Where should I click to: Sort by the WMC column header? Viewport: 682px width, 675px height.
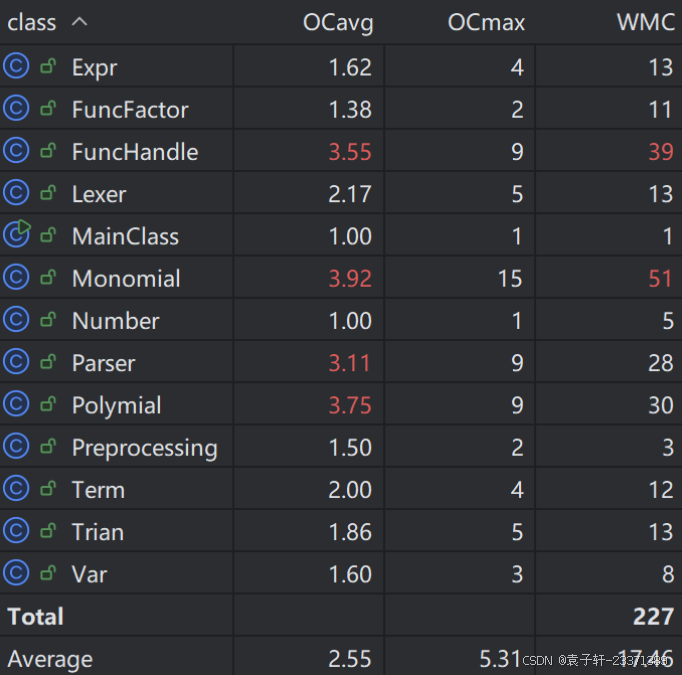[646, 22]
